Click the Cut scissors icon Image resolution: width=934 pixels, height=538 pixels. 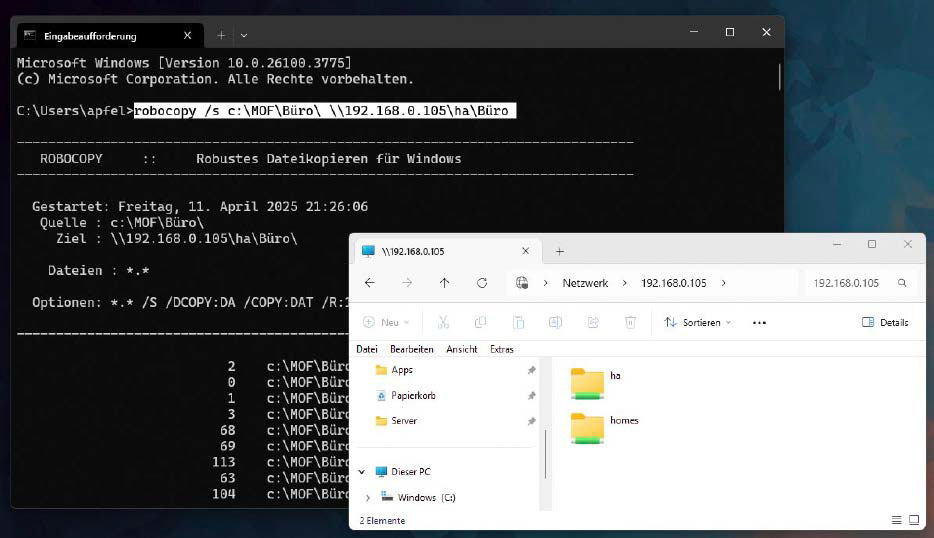(443, 322)
